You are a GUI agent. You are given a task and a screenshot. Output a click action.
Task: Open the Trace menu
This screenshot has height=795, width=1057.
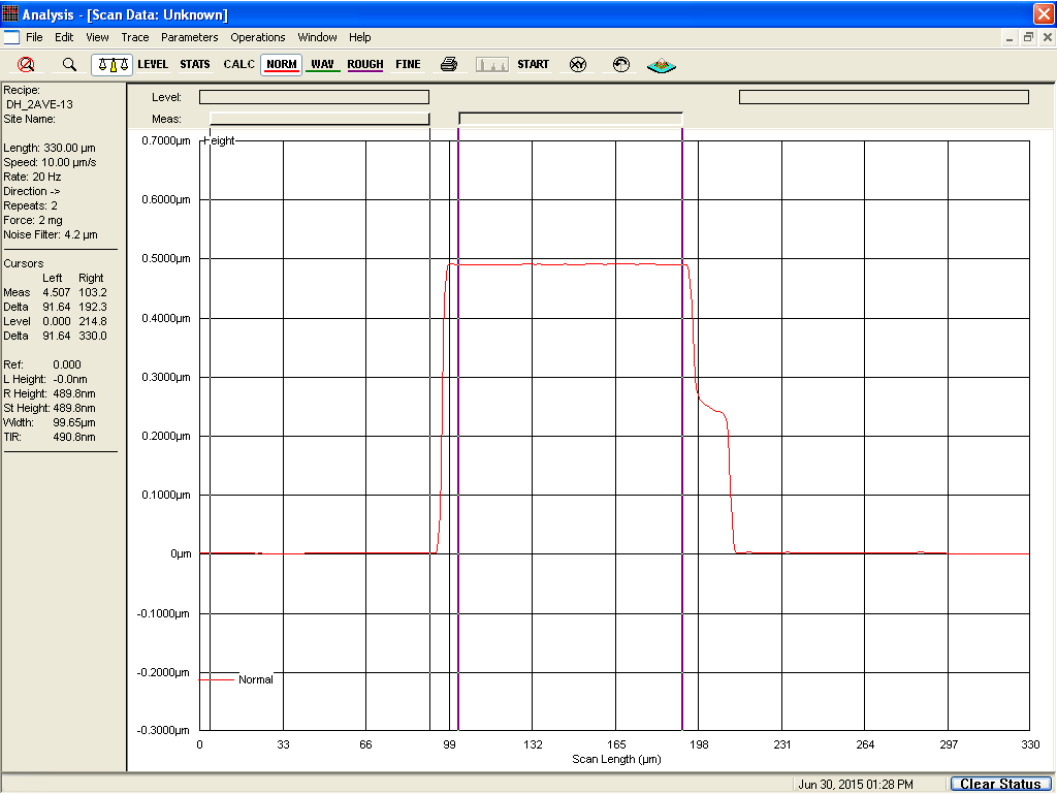[134, 37]
